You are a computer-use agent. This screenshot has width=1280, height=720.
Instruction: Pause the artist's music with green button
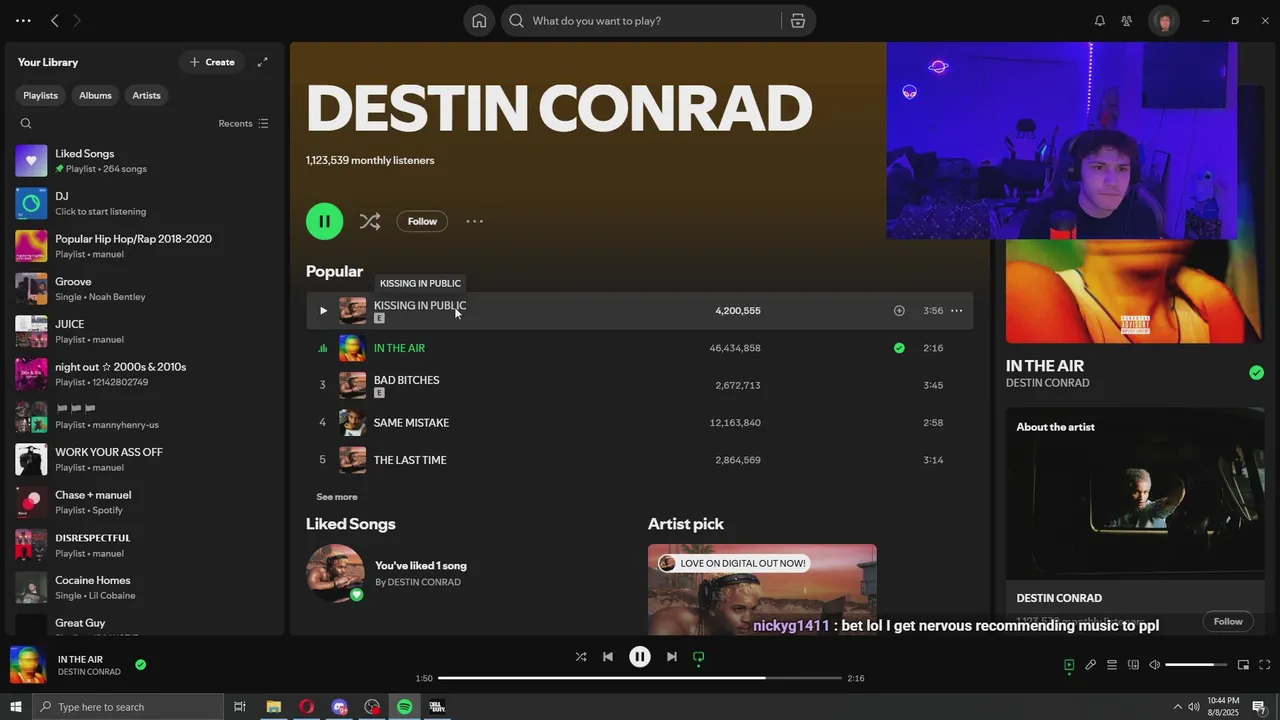coord(324,221)
